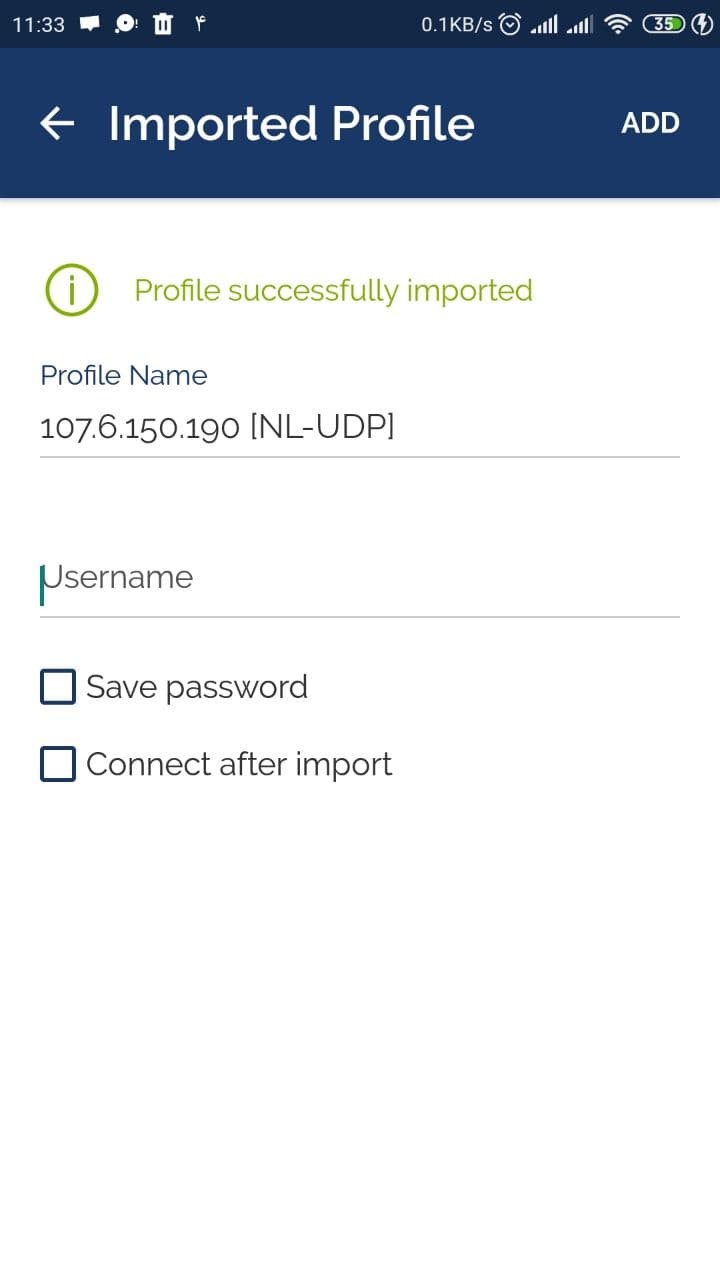Tap the Wi-Fi status icon

point(619,25)
